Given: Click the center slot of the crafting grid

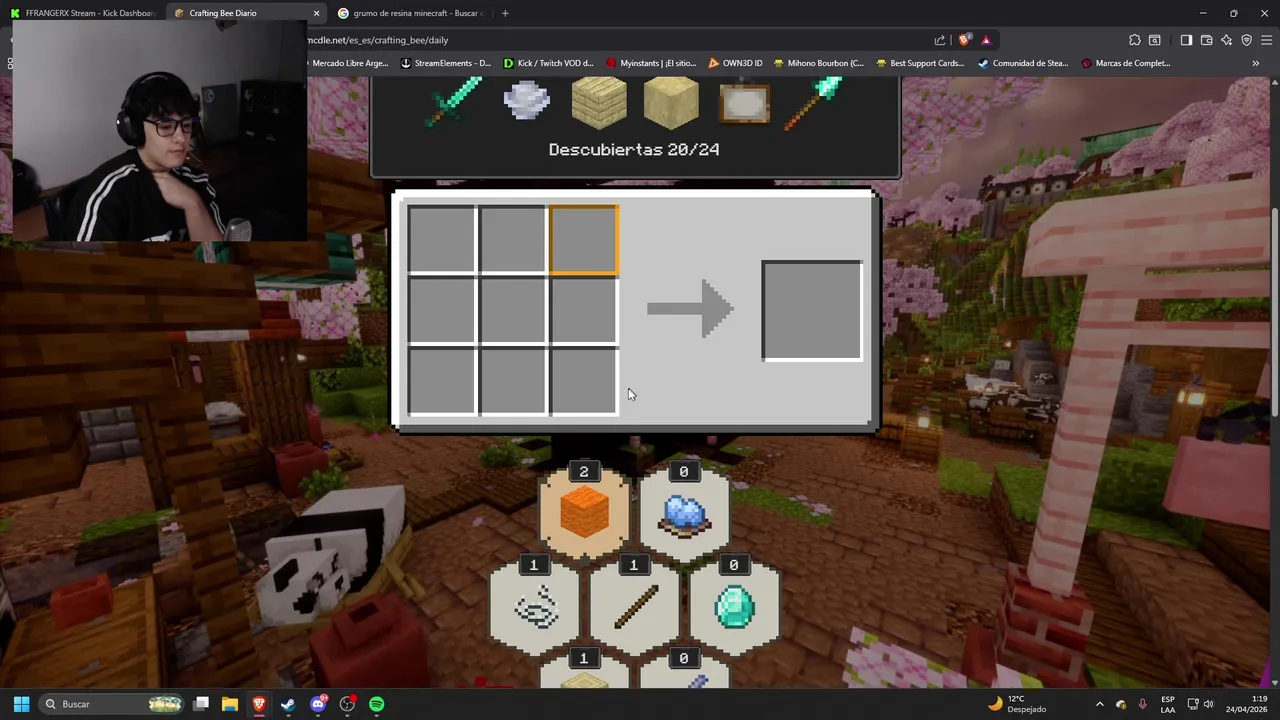Looking at the screenshot, I should (x=512, y=310).
